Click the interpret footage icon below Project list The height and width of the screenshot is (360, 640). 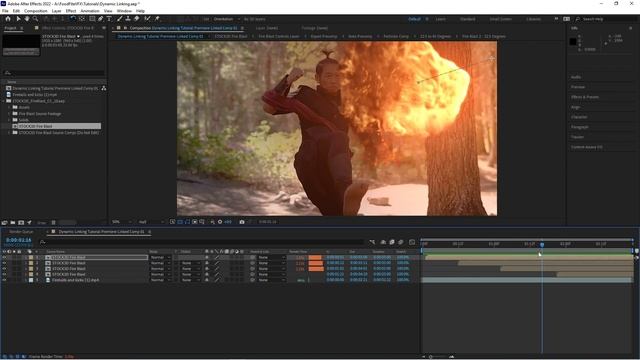click(4, 222)
